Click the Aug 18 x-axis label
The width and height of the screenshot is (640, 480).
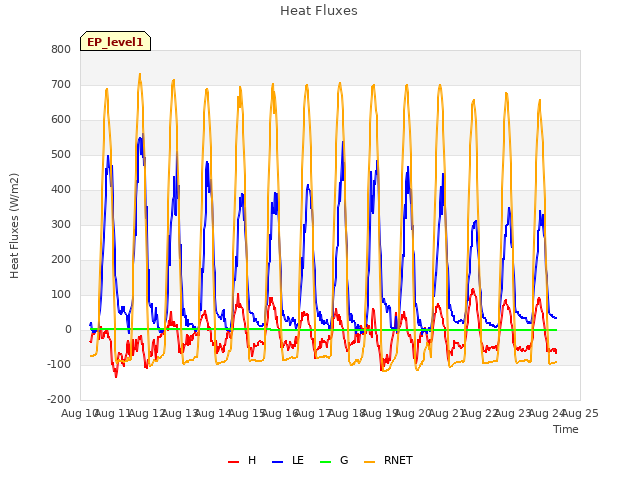(347, 413)
